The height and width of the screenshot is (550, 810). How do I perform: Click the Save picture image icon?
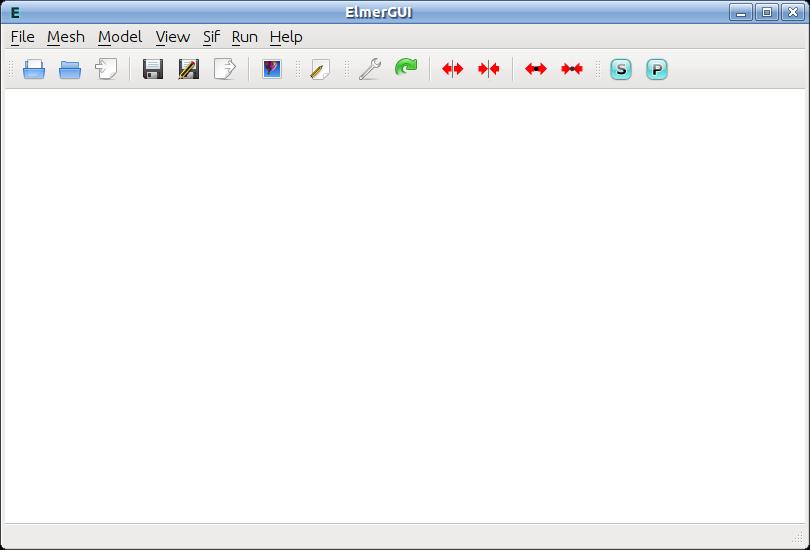coord(272,69)
